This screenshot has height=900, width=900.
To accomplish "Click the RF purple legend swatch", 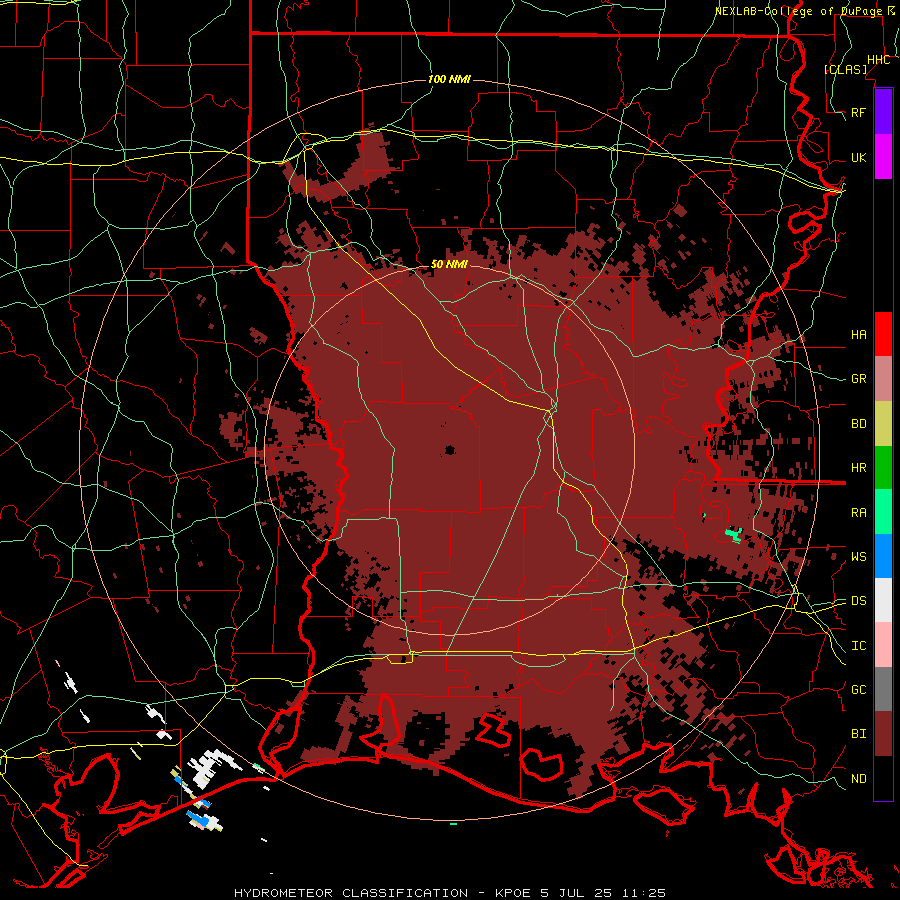I will tap(883, 112).
